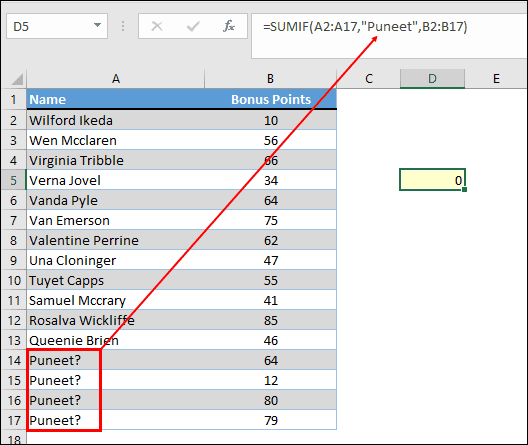
Task: Select column B header
Action: point(270,79)
